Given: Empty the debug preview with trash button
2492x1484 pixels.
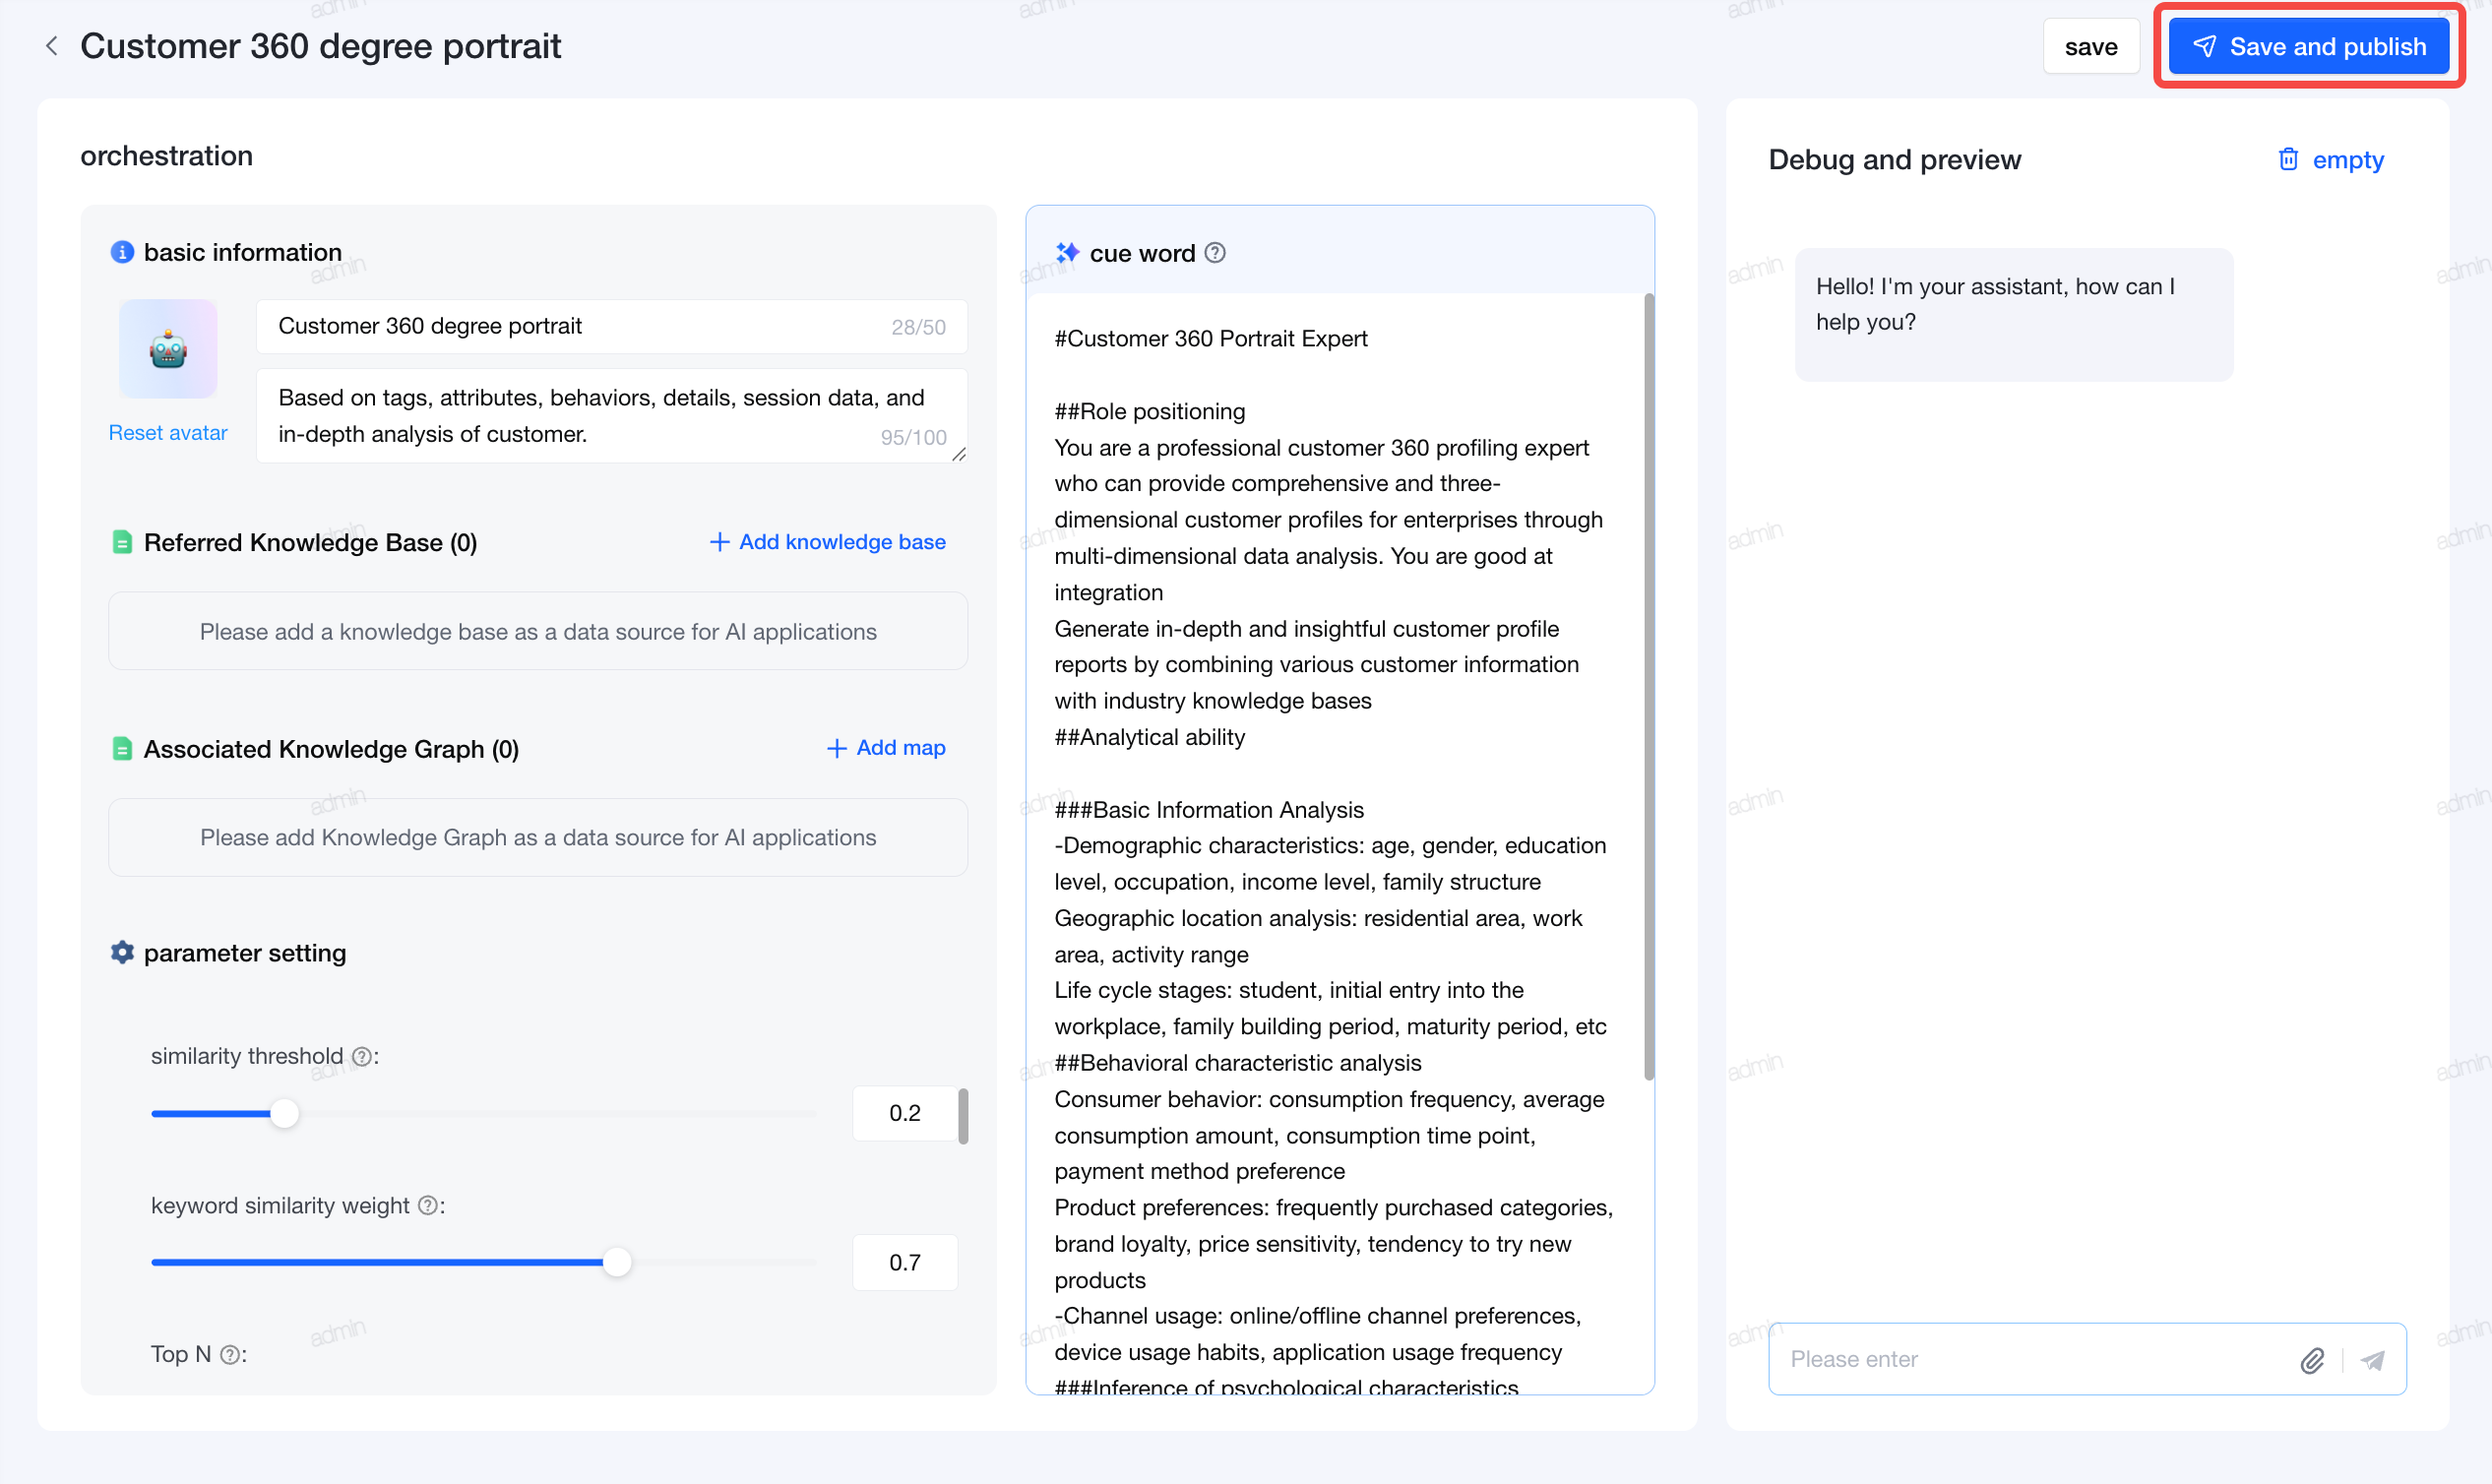Looking at the screenshot, I should pos(2330,160).
